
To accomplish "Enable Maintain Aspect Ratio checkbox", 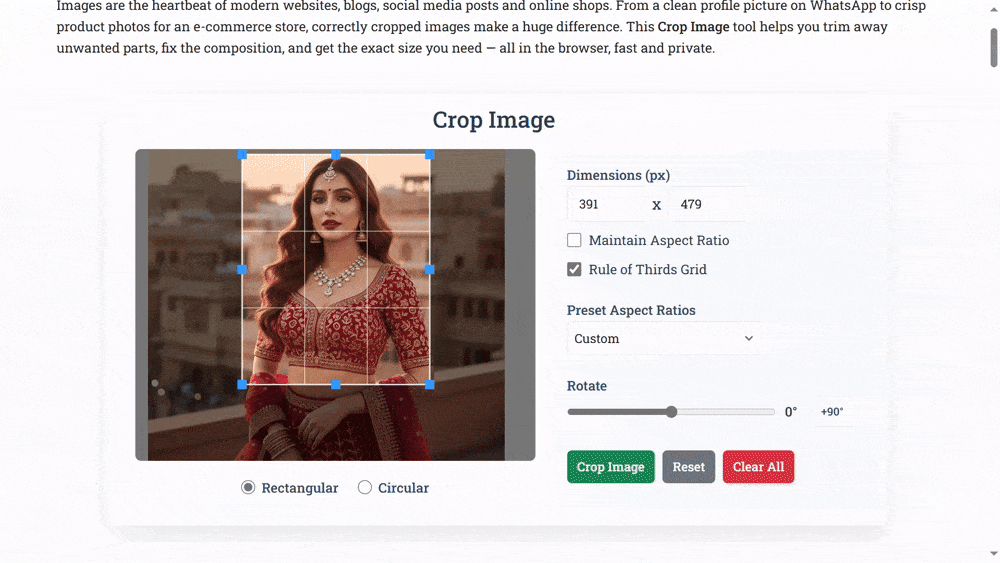I will 574,240.
